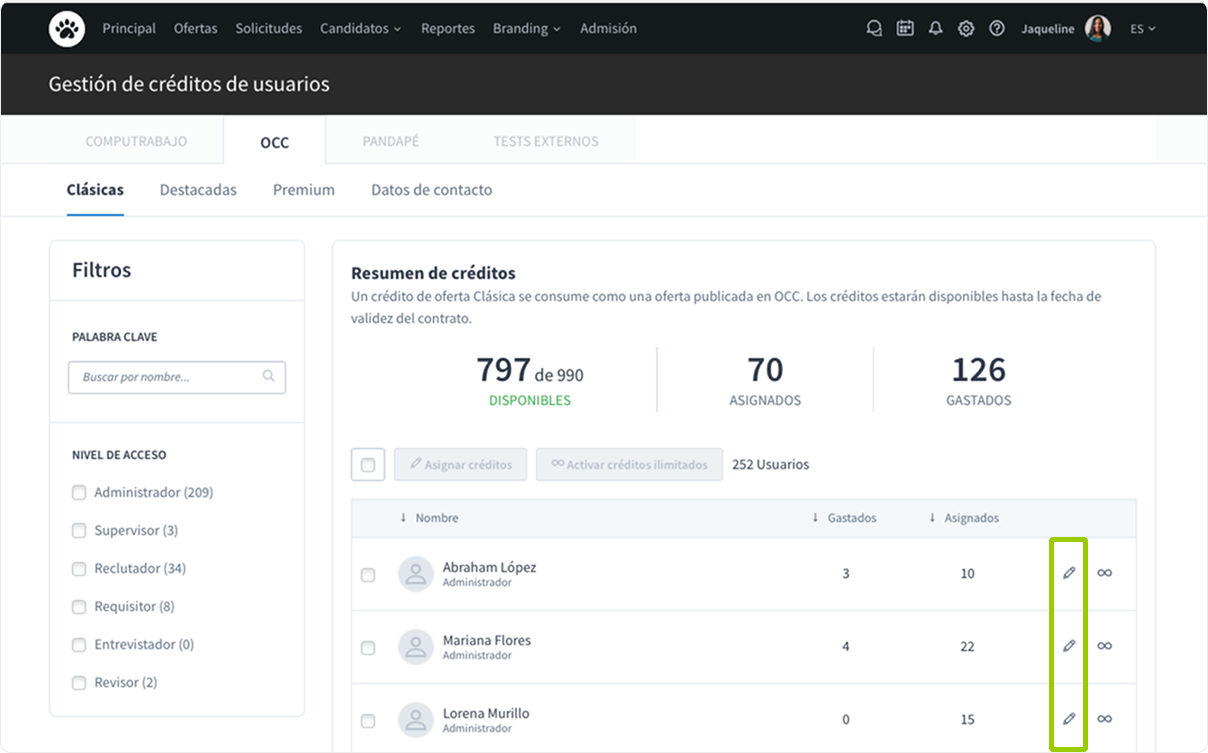Go to Reportes in navigation bar

[447, 29]
